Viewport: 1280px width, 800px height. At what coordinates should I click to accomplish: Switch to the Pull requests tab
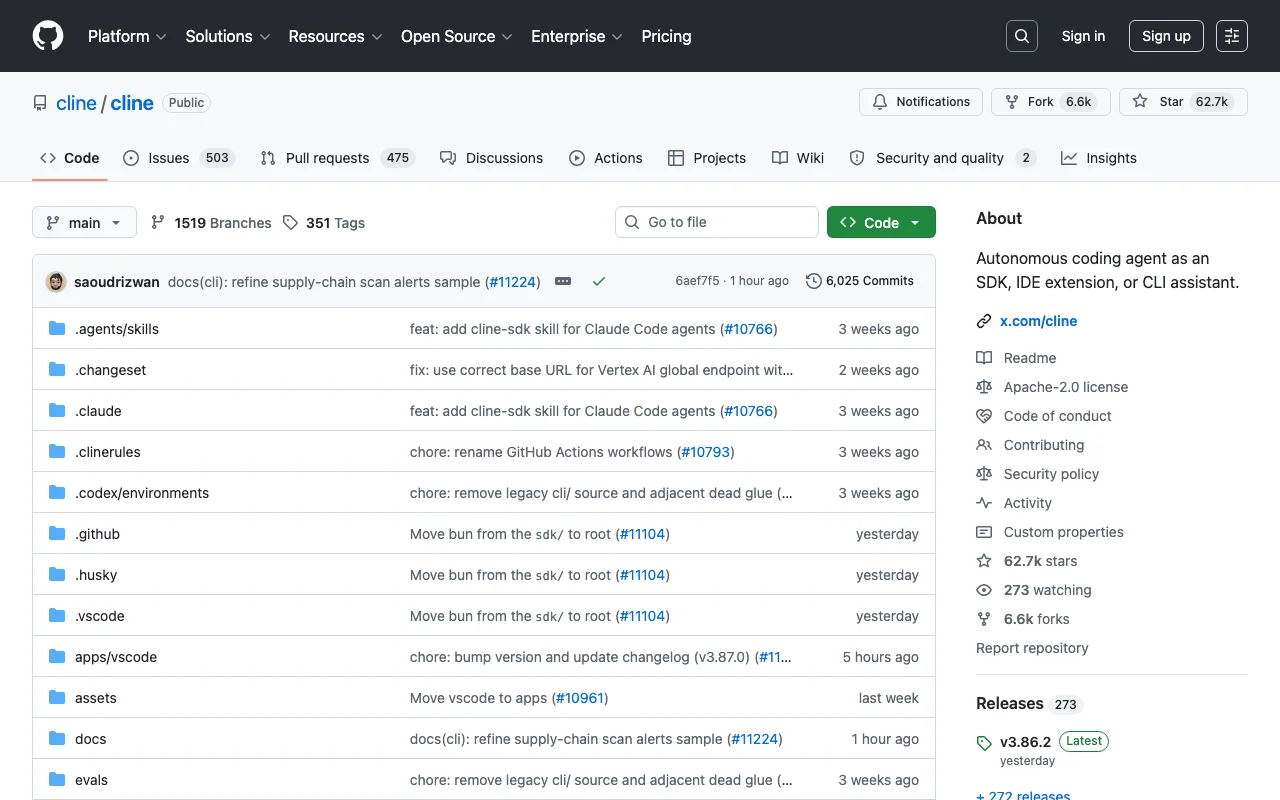tap(337, 158)
